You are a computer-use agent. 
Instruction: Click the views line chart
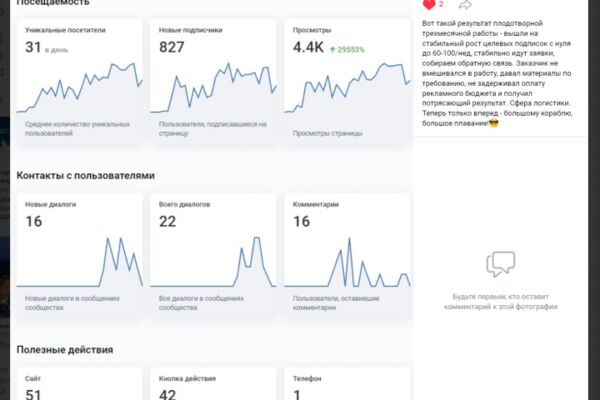(347, 88)
